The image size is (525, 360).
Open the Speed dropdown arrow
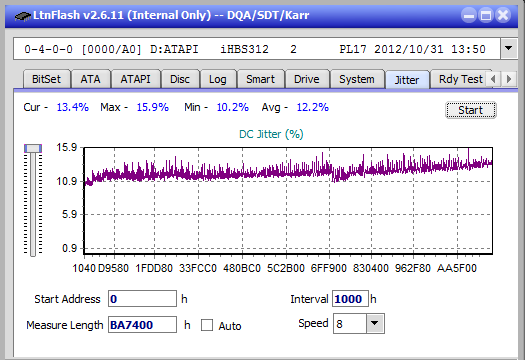(375, 323)
